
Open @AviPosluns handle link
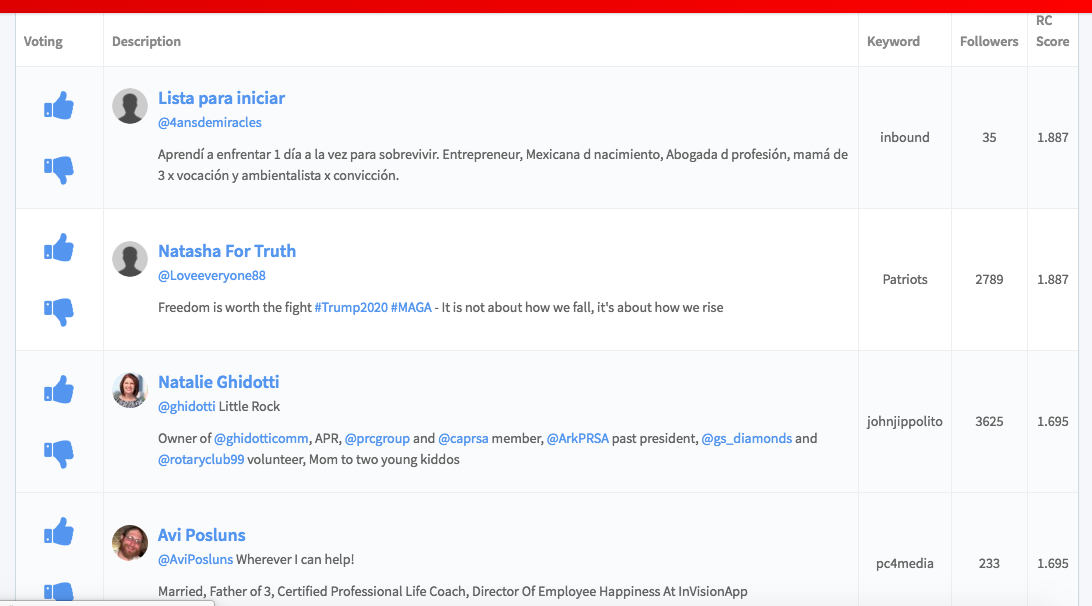pyautogui.click(x=195, y=559)
